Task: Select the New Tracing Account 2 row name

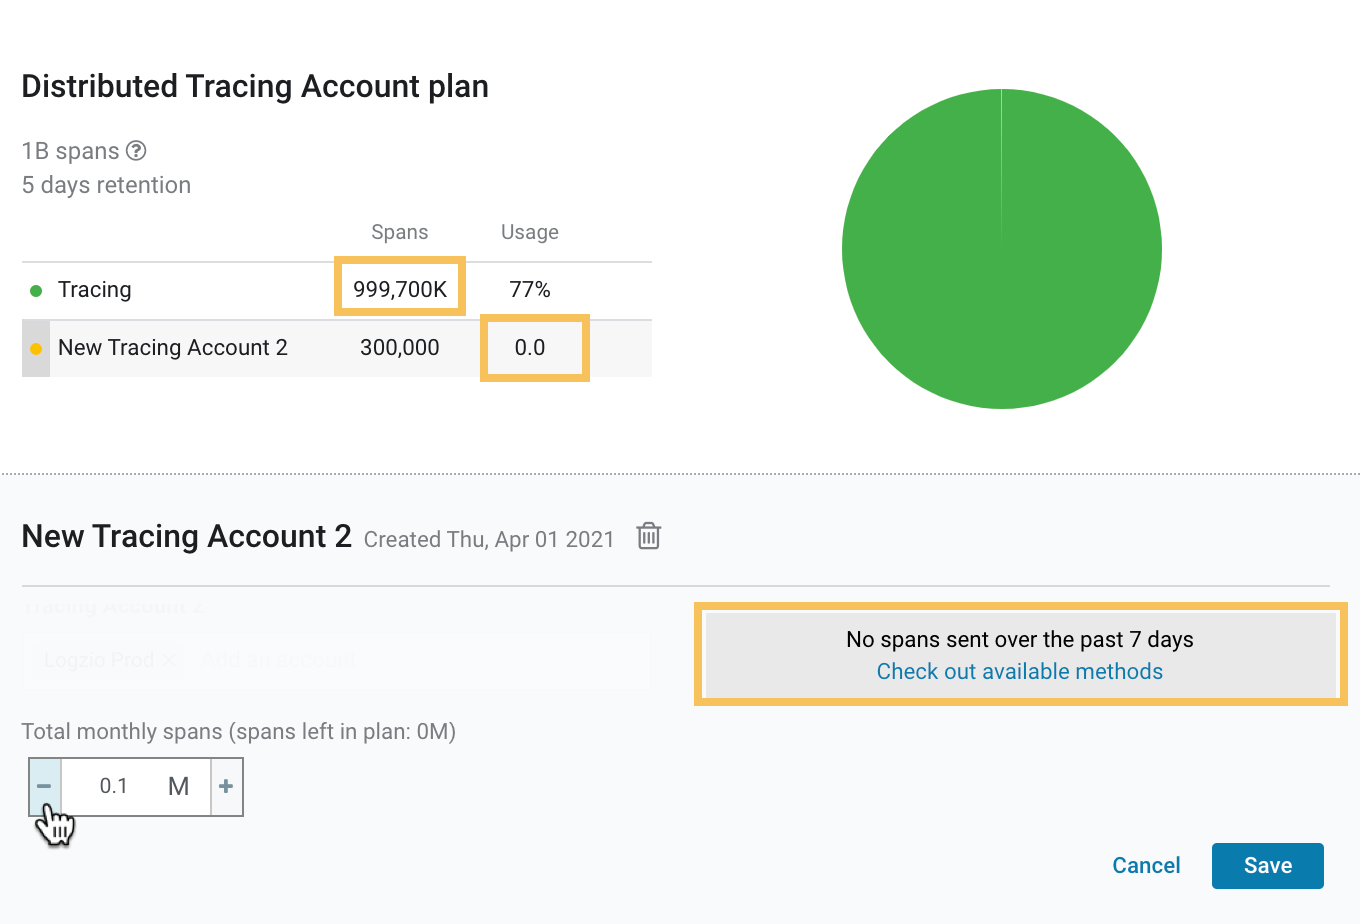Action: (x=173, y=348)
